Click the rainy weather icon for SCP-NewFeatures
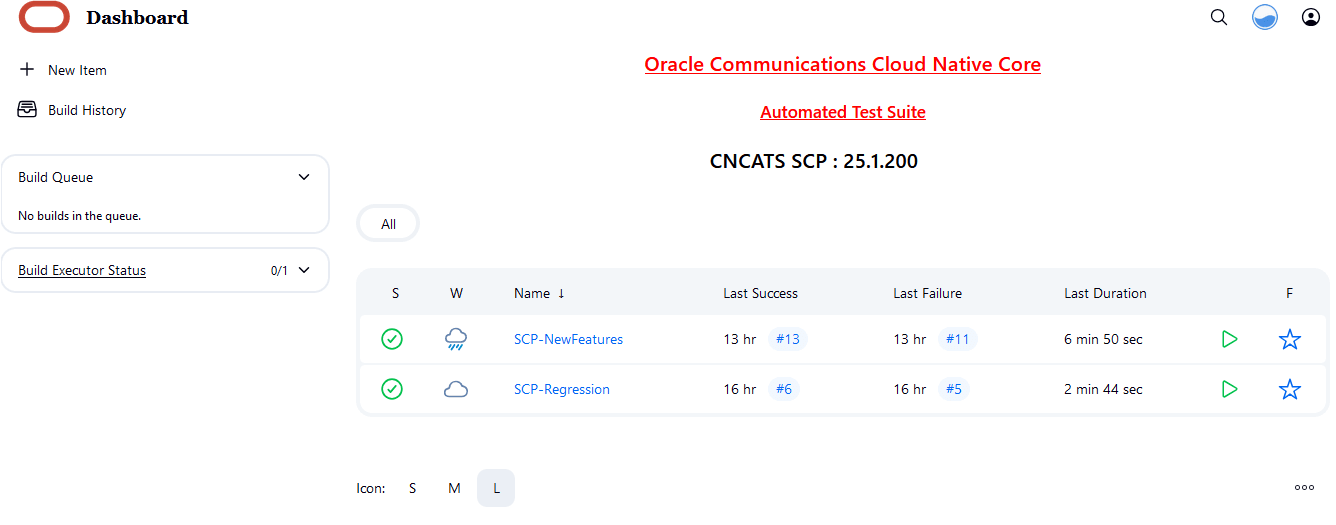 click(456, 339)
